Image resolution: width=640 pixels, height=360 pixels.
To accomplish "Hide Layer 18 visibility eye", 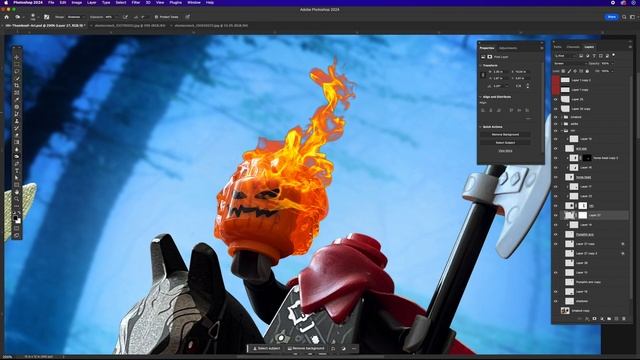I will click(x=556, y=291).
